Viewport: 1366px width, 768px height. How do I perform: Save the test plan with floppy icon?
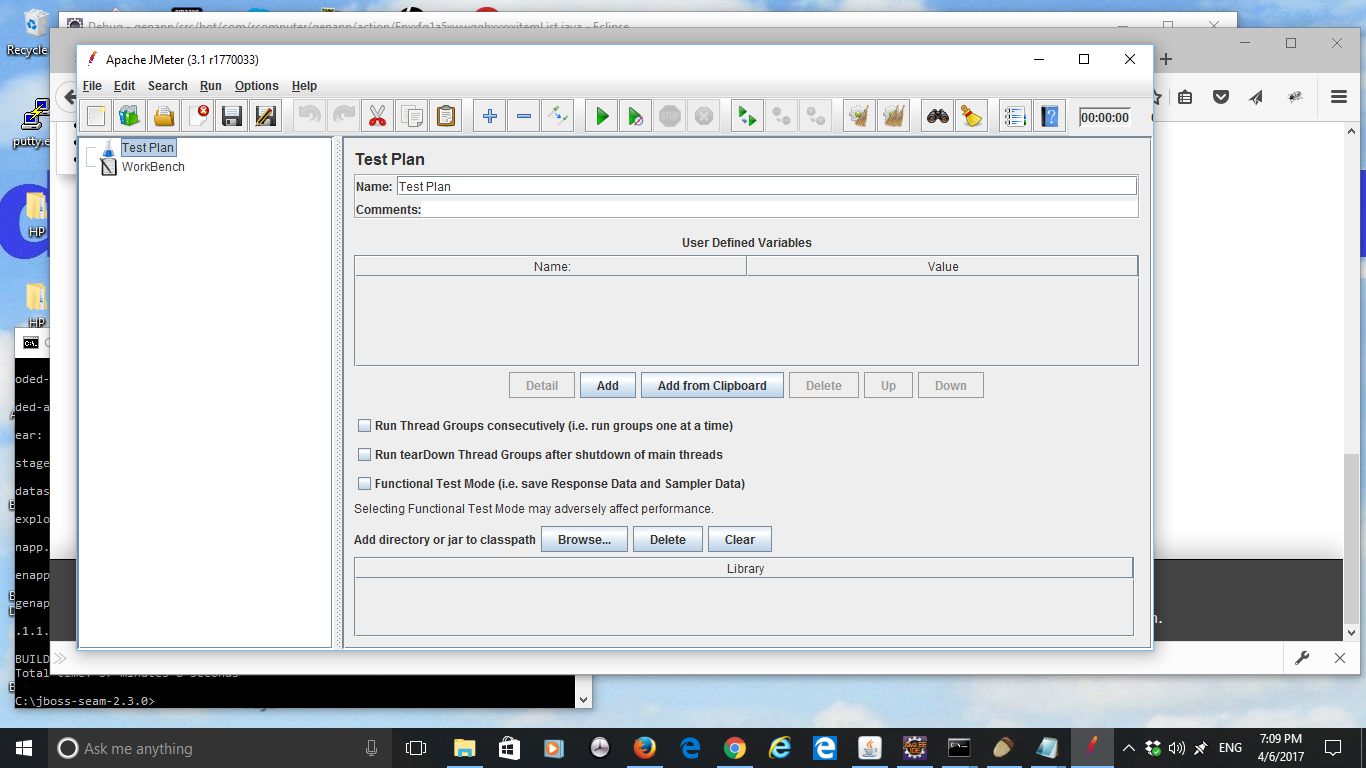tap(232, 116)
